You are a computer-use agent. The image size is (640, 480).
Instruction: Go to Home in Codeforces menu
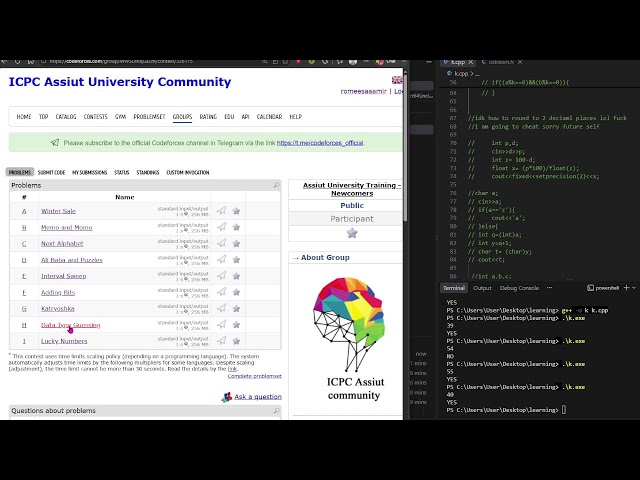(24, 116)
